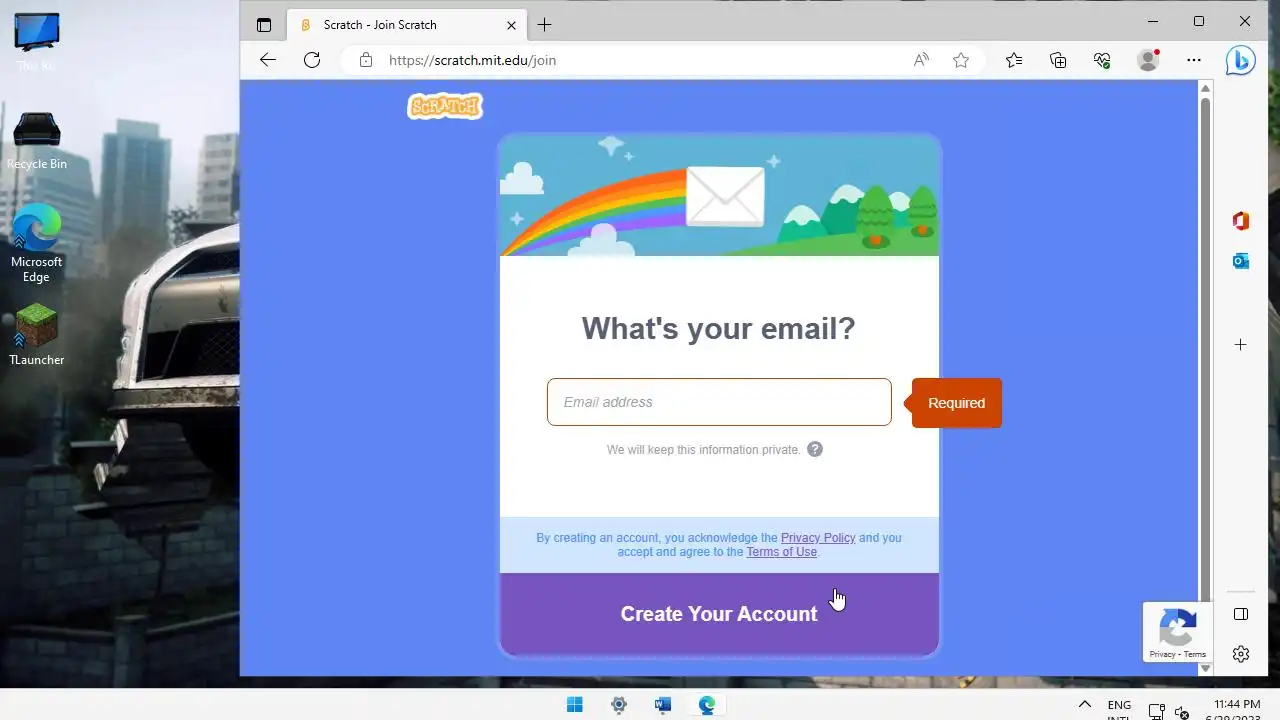The height and width of the screenshot is (720, 1280).
Task: Show hidden tray icons chevron
Action: coord(1085,705)
